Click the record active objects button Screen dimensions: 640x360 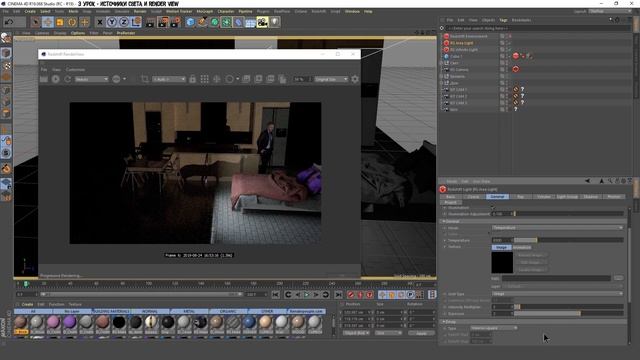(x=351, y=294)
